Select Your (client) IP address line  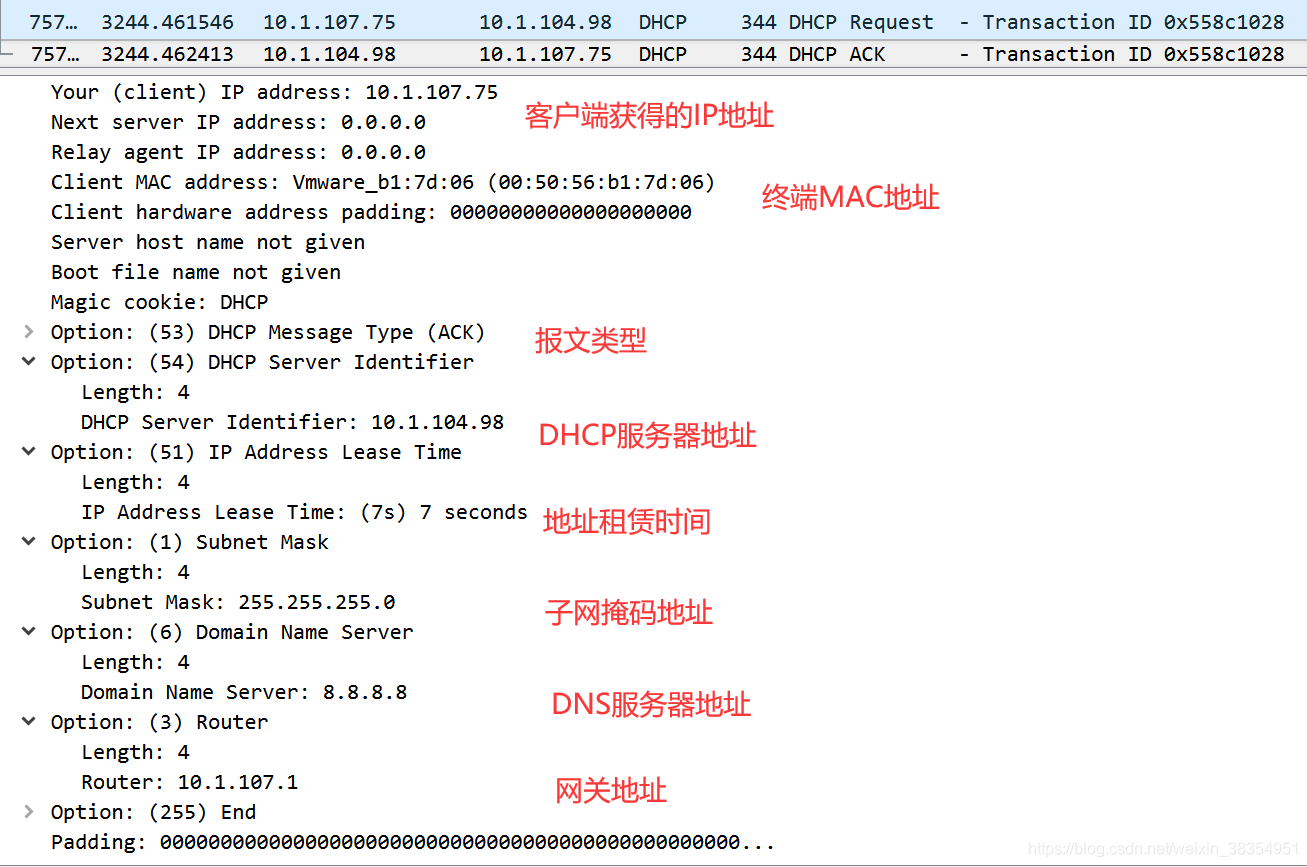click(274, 92)
